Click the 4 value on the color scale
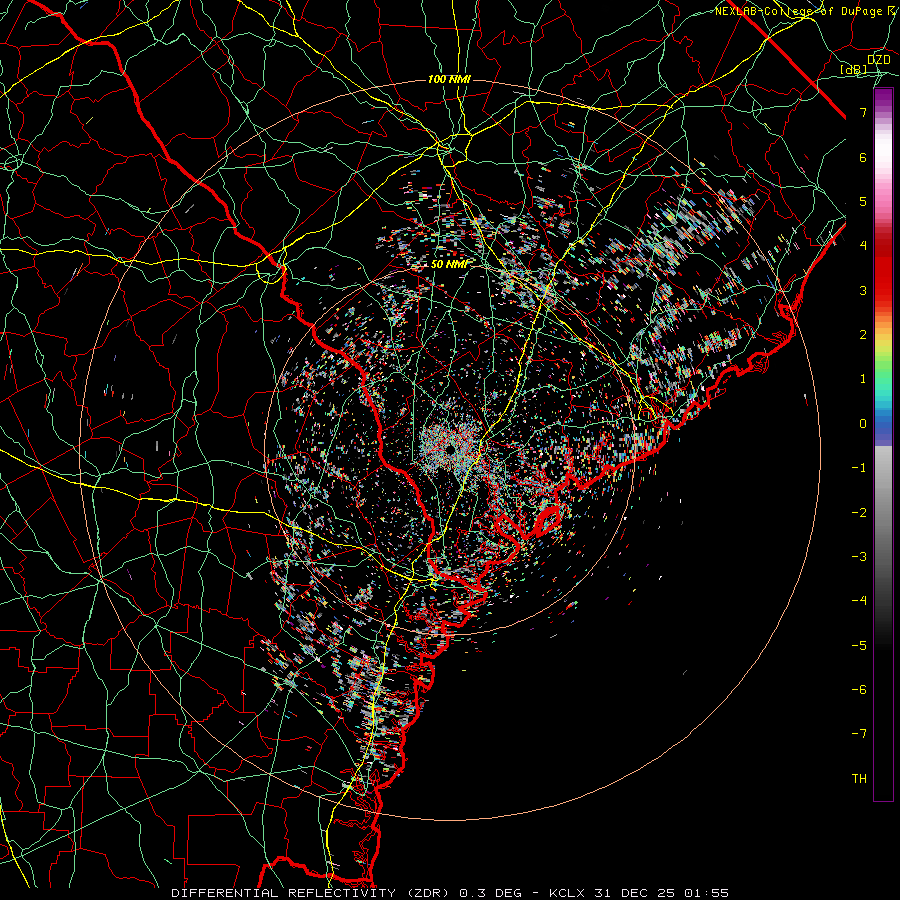This screenshot has width=900, height=900. [863, 246]
